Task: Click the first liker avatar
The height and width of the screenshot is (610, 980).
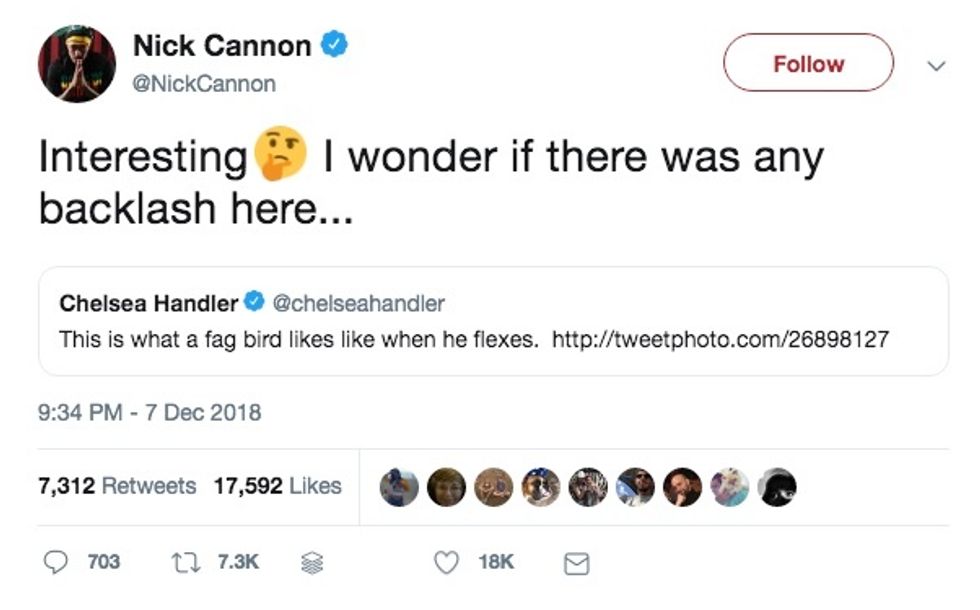Action: (399, 487)
